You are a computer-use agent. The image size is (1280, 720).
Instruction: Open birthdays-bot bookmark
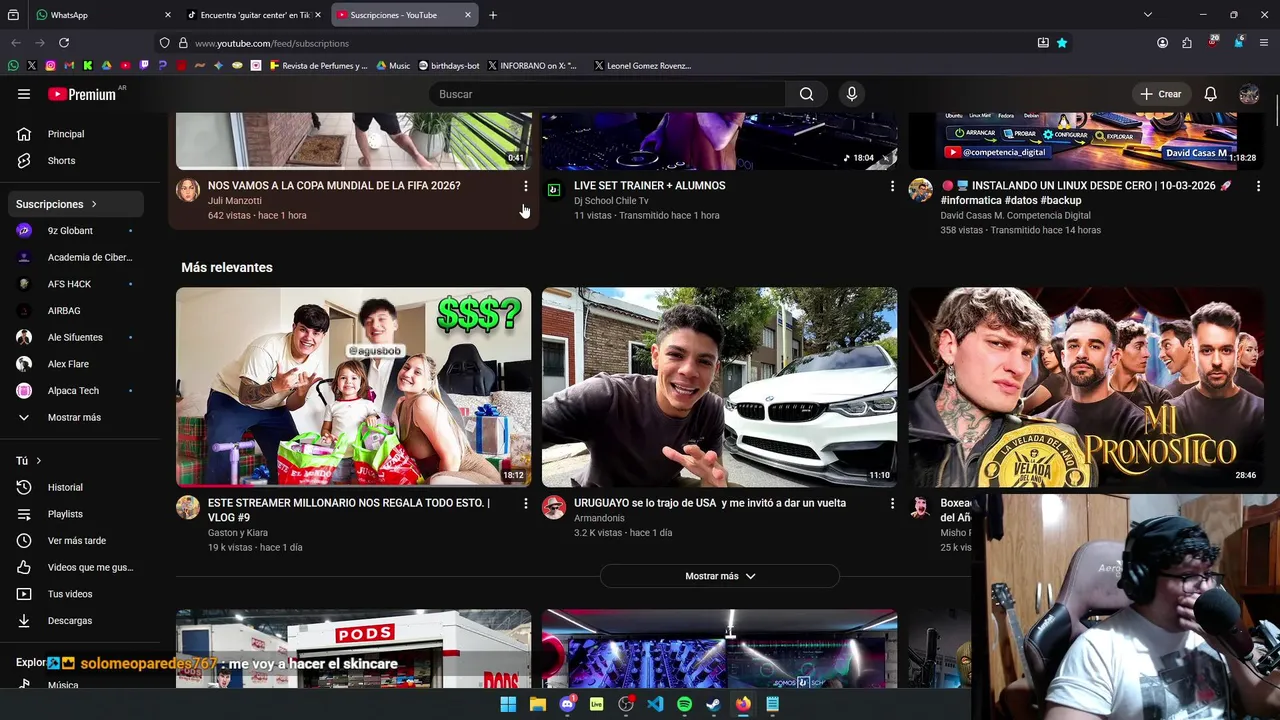click(x=449, y=66)
